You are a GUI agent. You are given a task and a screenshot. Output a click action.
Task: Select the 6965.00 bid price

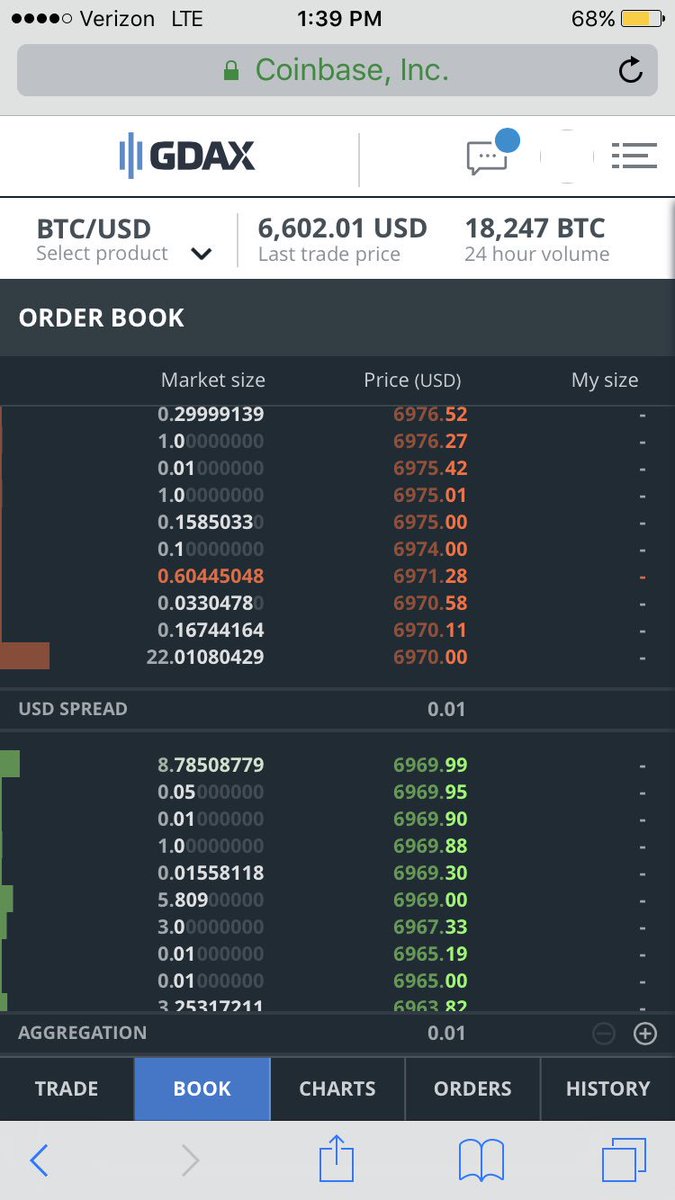[430, 981]
